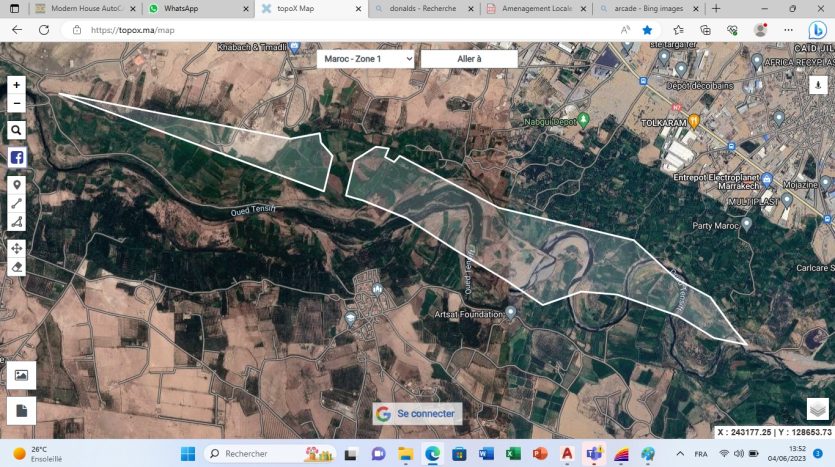Viewport: 835px width, 467px height.
Task: Select the place marker tool
Action: coord(17,185)
